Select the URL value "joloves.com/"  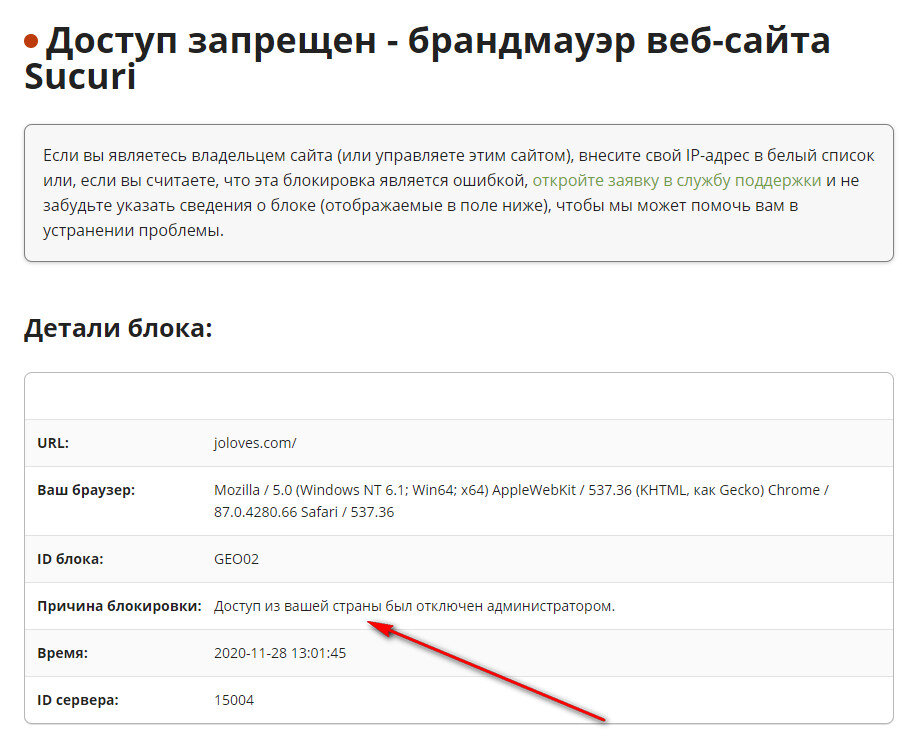pyautogui.click(x=255, y=443)
